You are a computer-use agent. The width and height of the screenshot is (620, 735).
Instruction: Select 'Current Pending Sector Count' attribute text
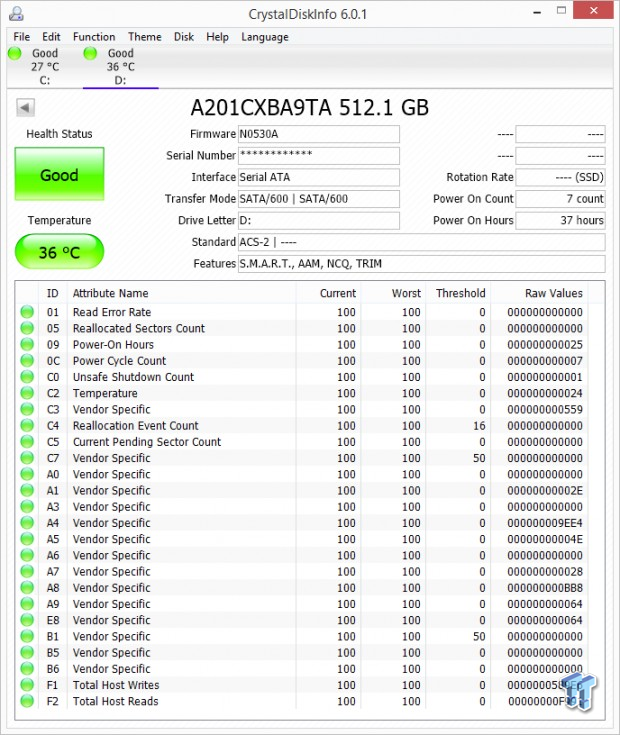147,442
